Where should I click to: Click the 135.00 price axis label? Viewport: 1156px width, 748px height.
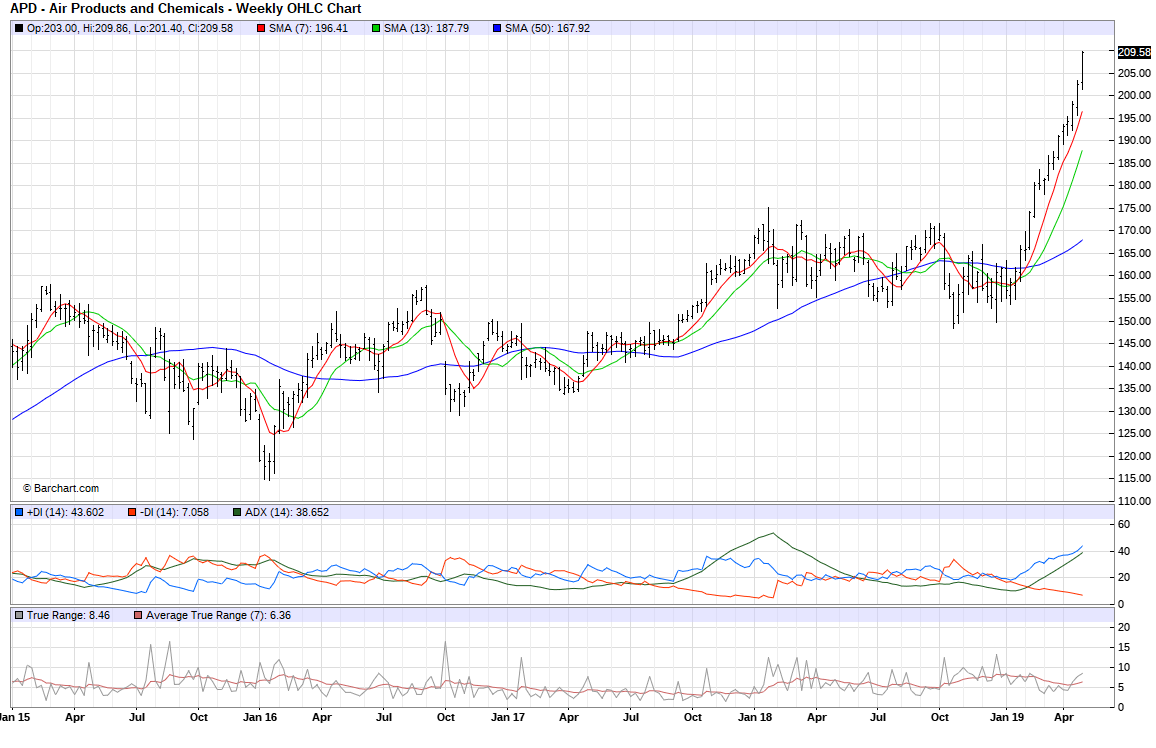tap(1134, 388)
